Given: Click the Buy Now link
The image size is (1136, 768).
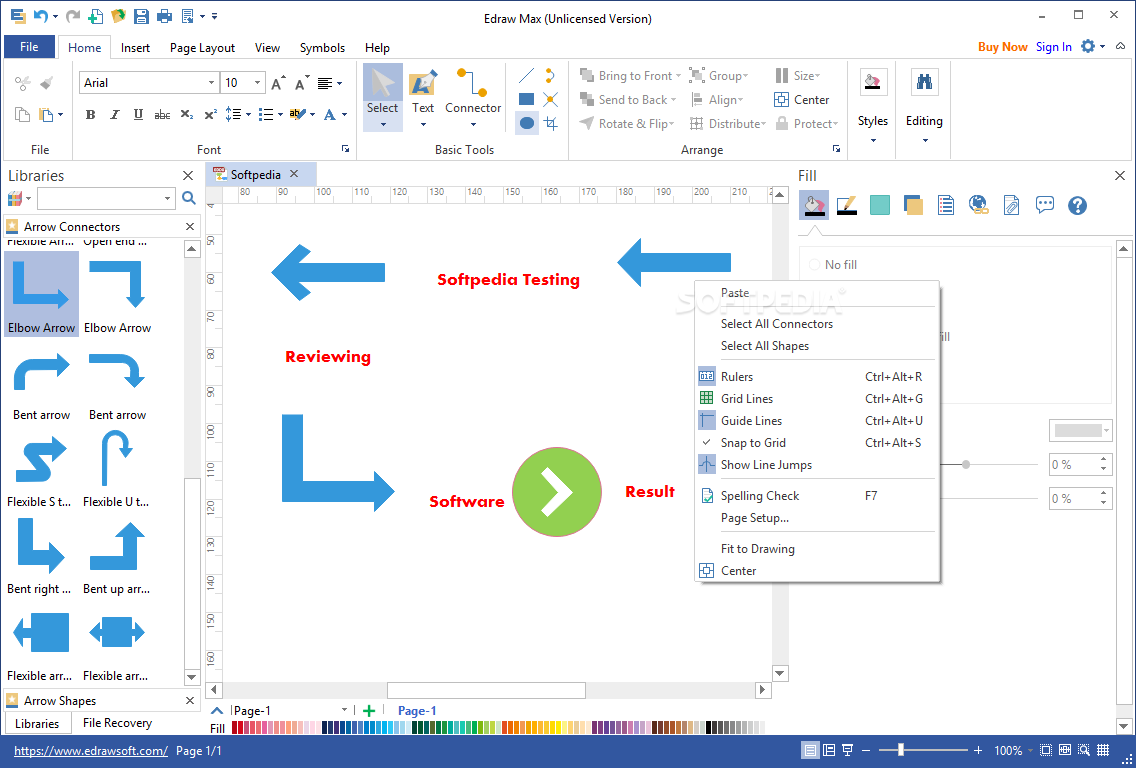Looking at the screenshot, I should tap(1003, 46).
